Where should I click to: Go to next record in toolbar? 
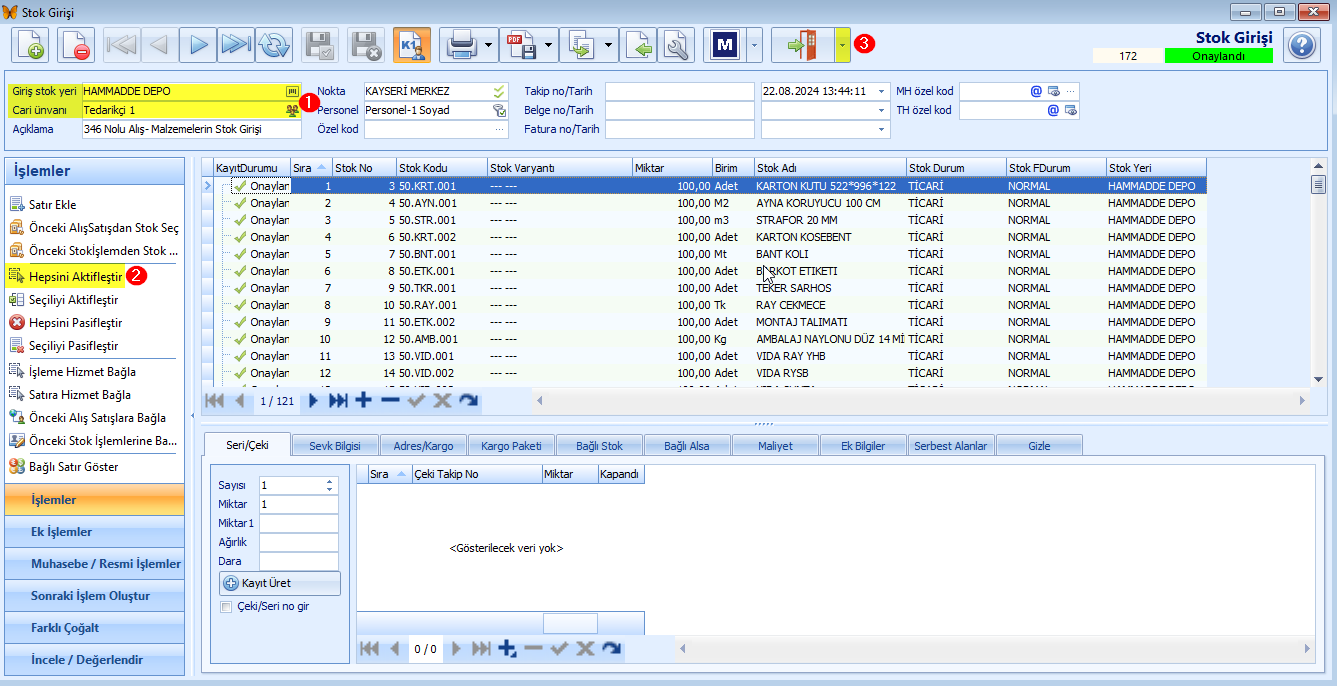coord(198,45)
